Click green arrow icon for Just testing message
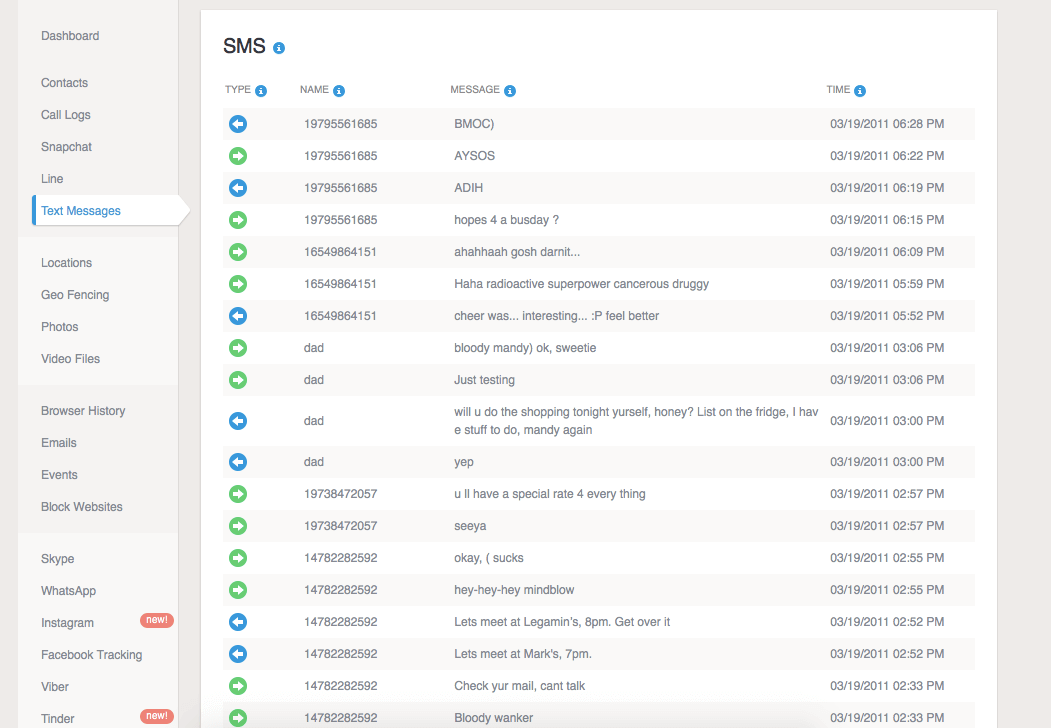Screen dimensions: 1051x728 point(238,380)
